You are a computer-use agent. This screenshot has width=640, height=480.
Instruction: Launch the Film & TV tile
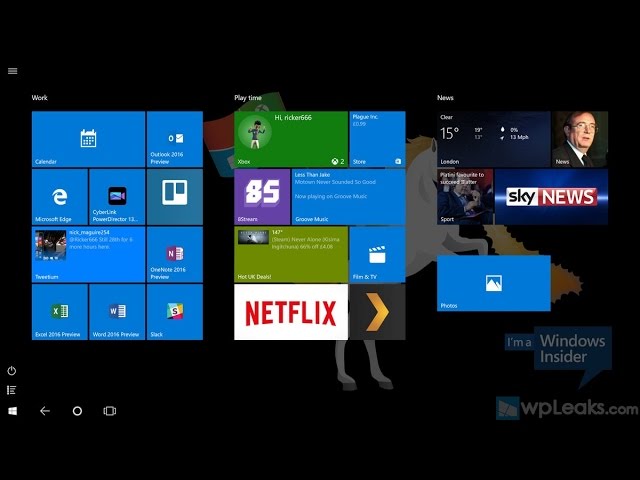[x=378, y=255]
